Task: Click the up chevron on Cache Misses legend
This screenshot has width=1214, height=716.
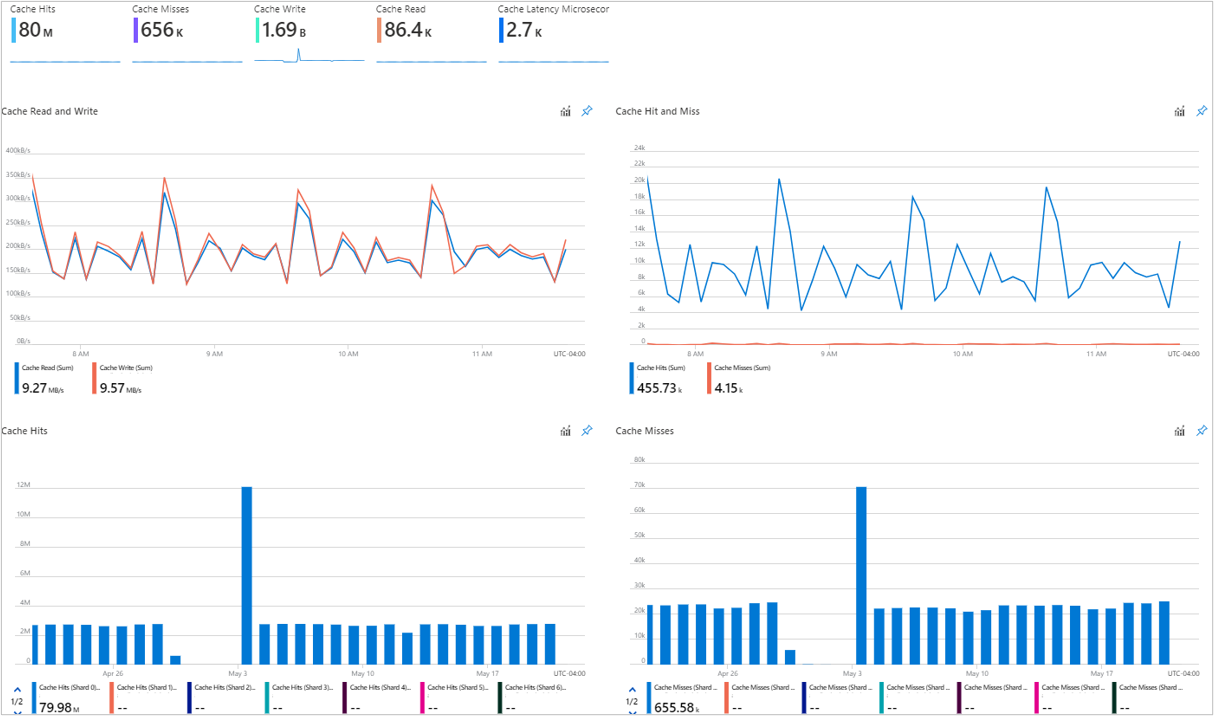Action: coord(633,689)
